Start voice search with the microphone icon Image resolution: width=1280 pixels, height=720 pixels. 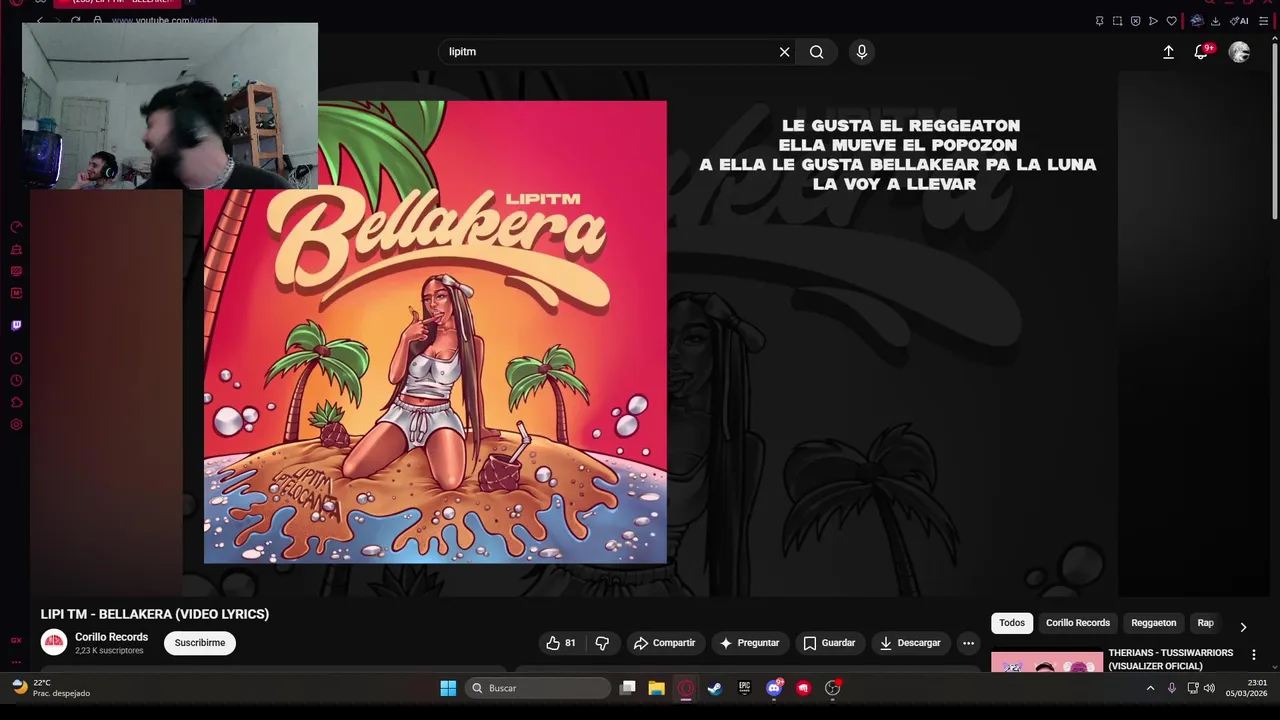point(862,52)
